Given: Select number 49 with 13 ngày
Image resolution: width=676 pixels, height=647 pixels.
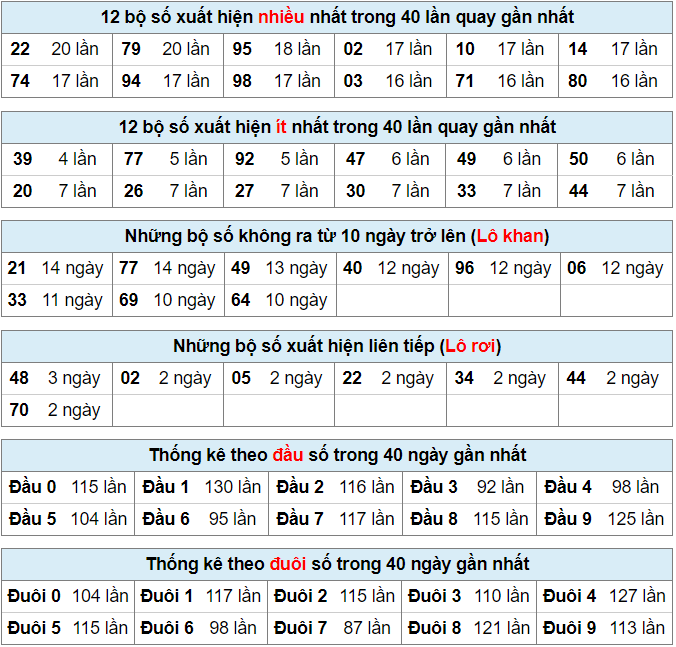Looking at the screenshot, I should 281,268.
